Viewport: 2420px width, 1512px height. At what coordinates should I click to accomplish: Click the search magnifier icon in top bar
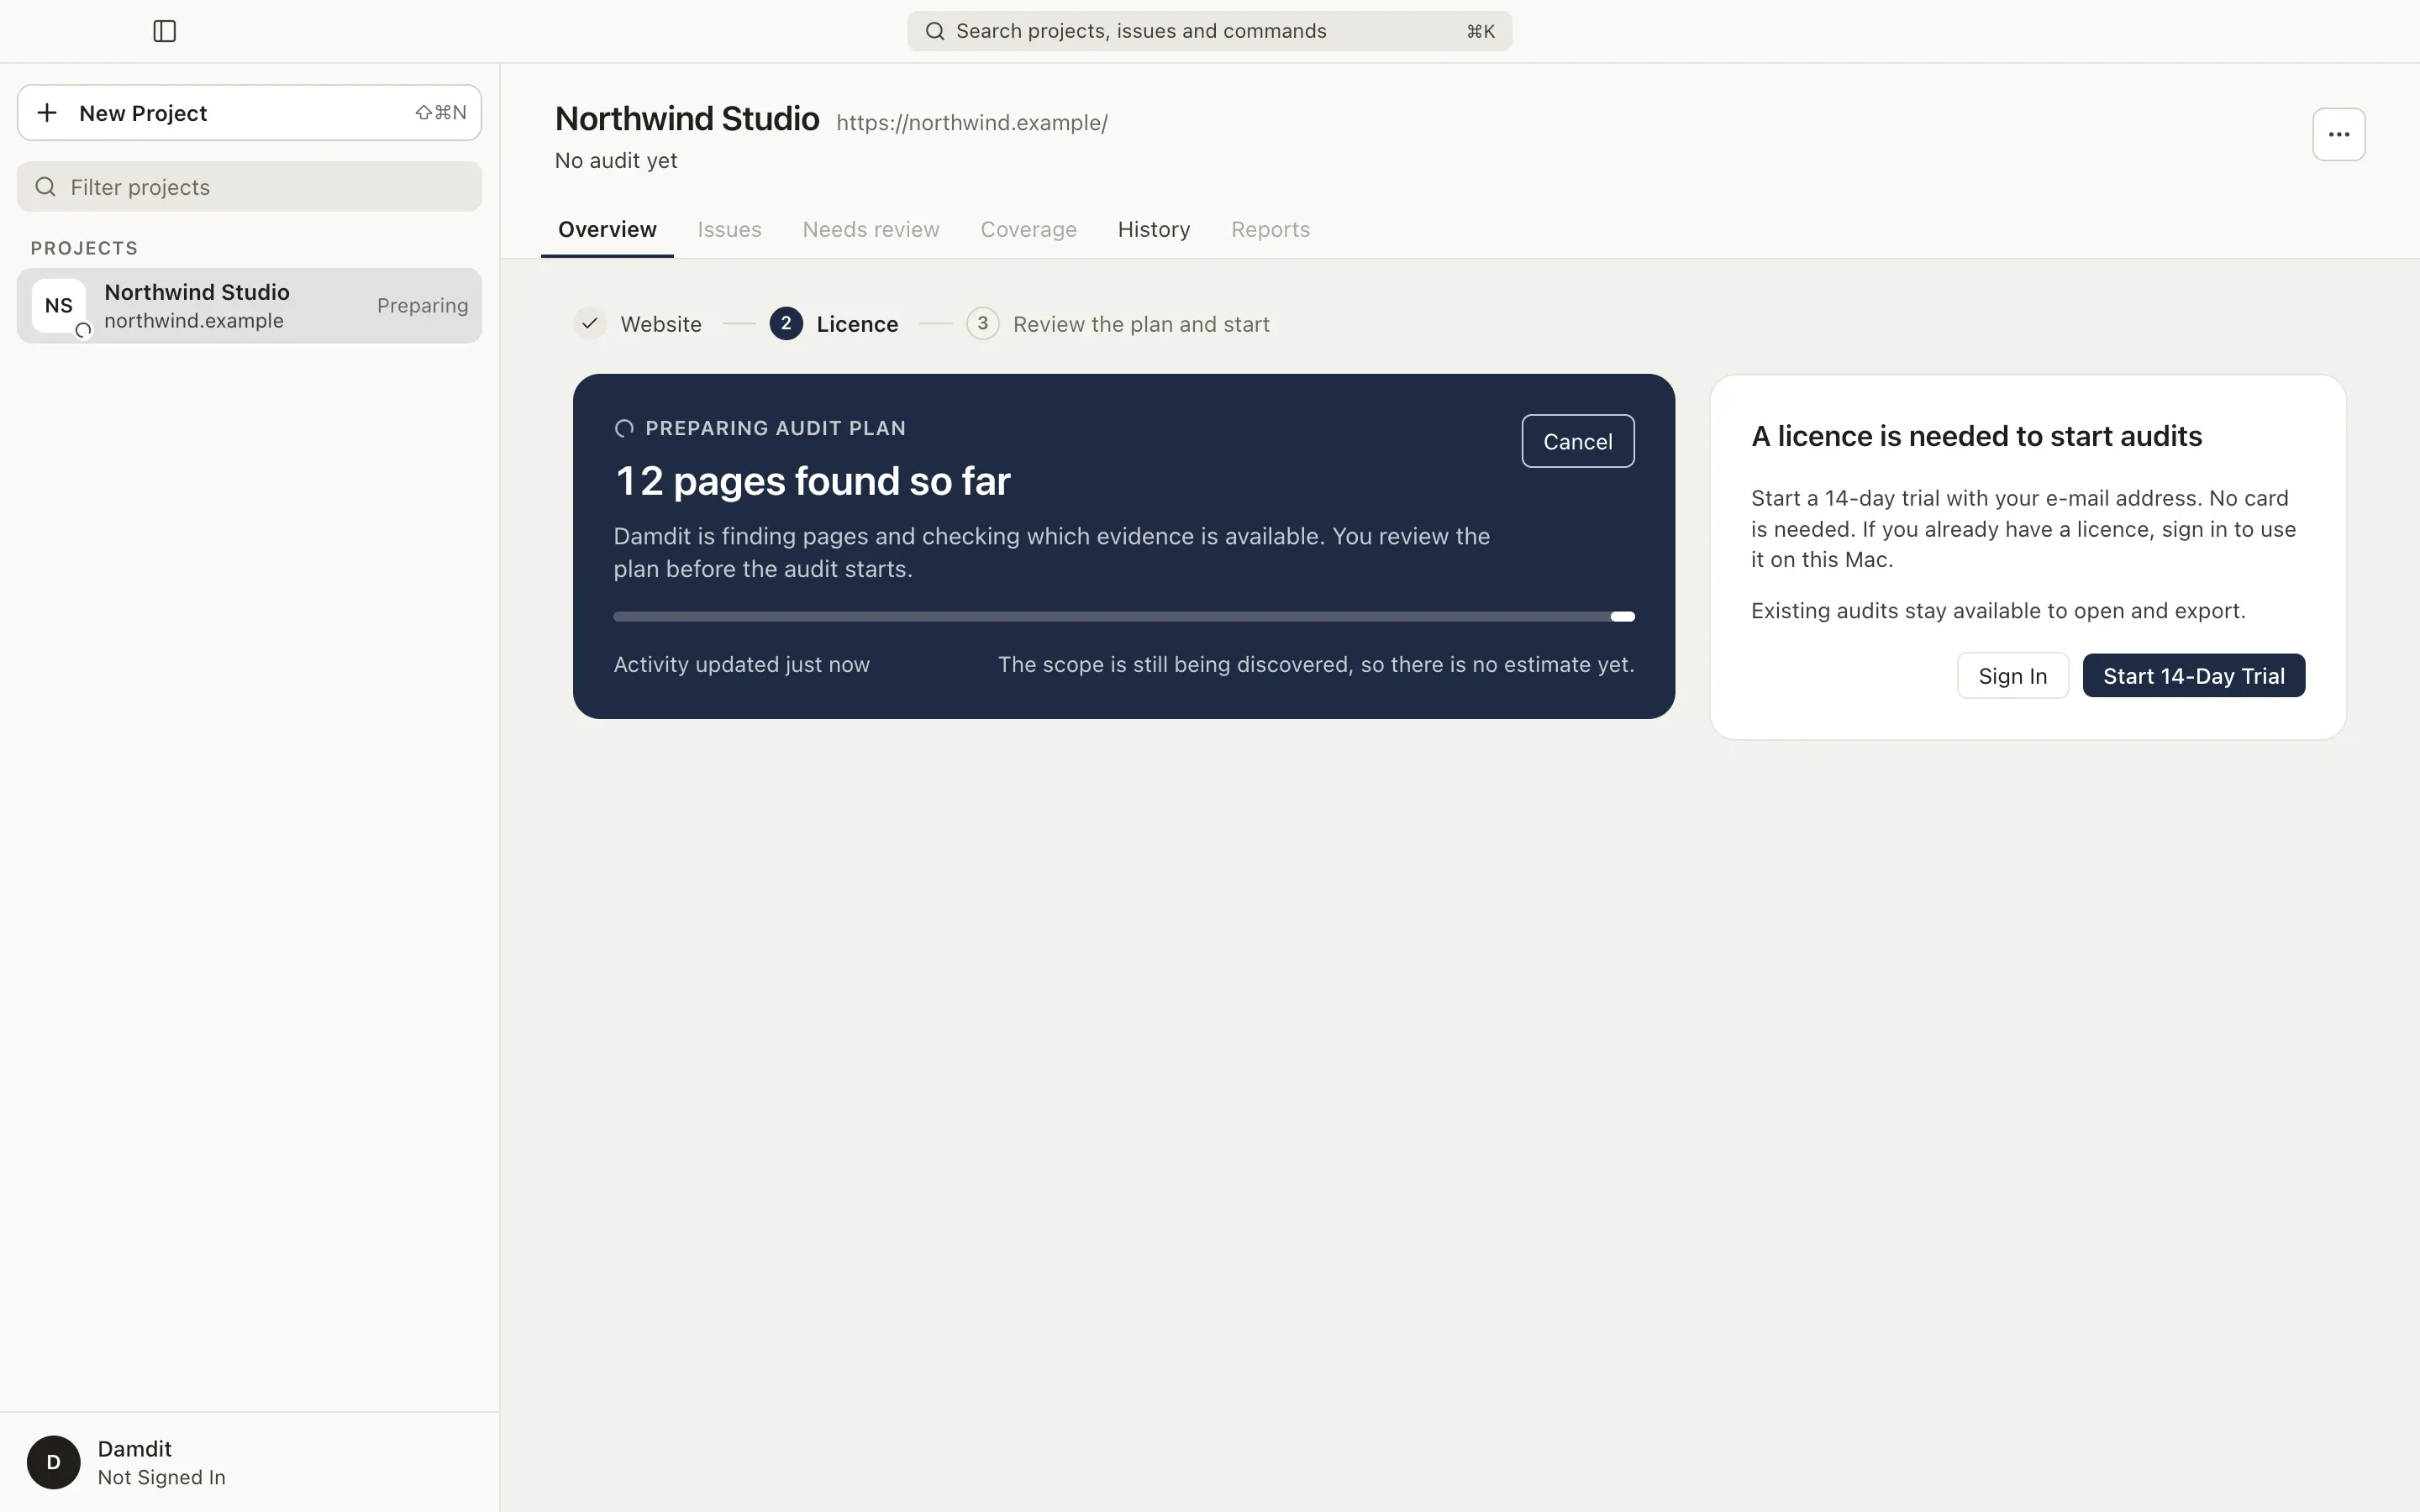coord(935,31)
